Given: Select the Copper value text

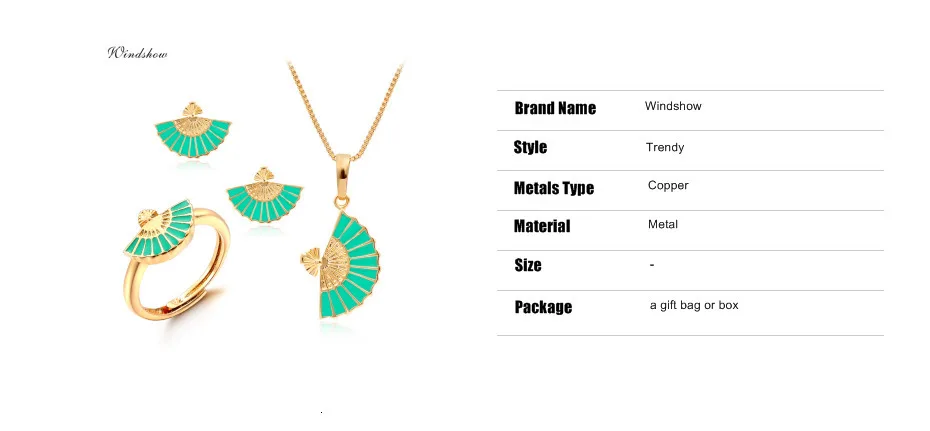Looking at the screenshot, I should click(x=668, y=186).
